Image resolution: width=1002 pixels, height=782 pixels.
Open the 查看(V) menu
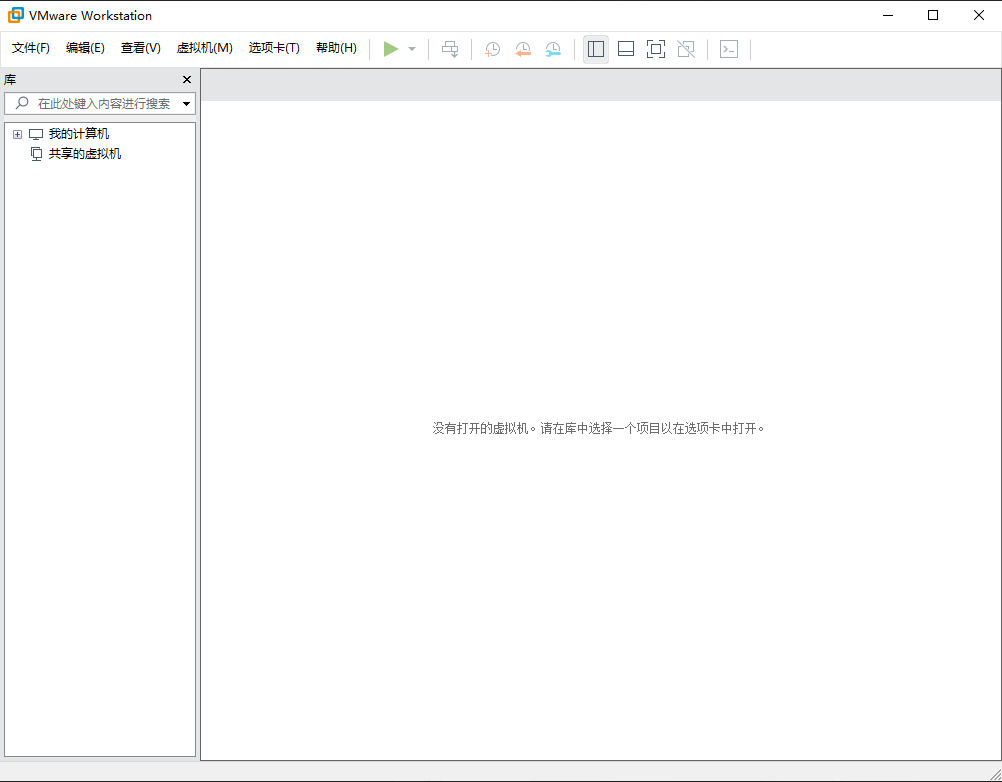click(141, 49)
